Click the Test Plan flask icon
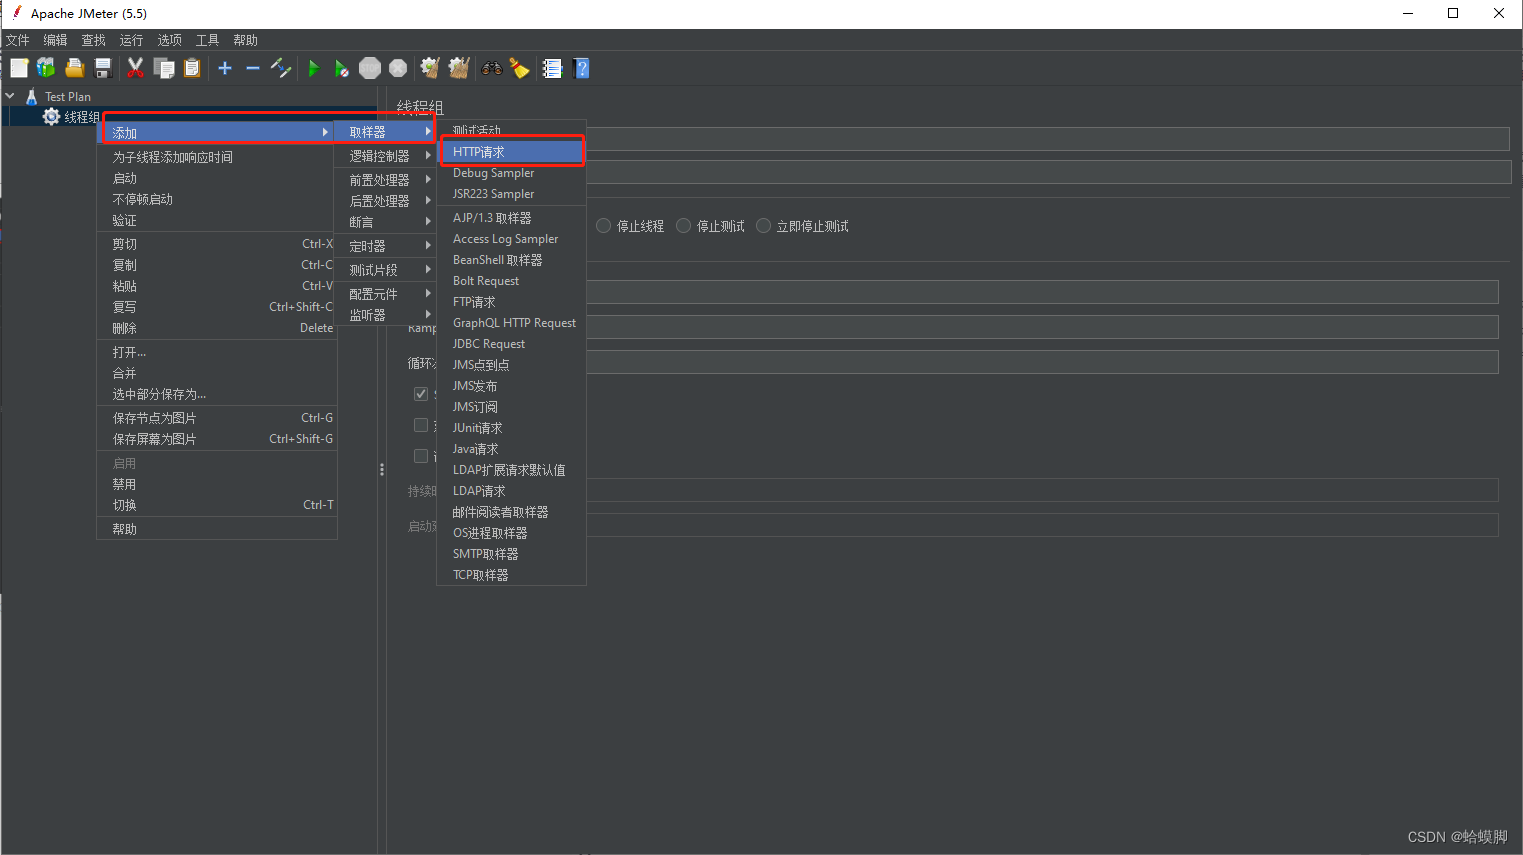 [x=31, y=96]
